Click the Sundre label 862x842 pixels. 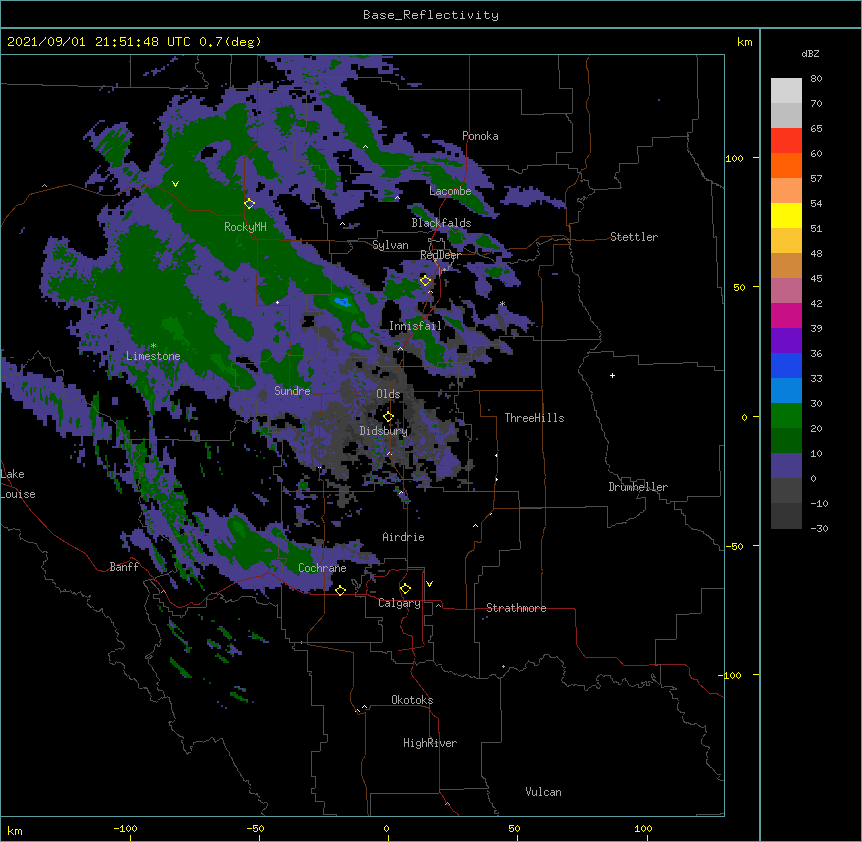292,391
